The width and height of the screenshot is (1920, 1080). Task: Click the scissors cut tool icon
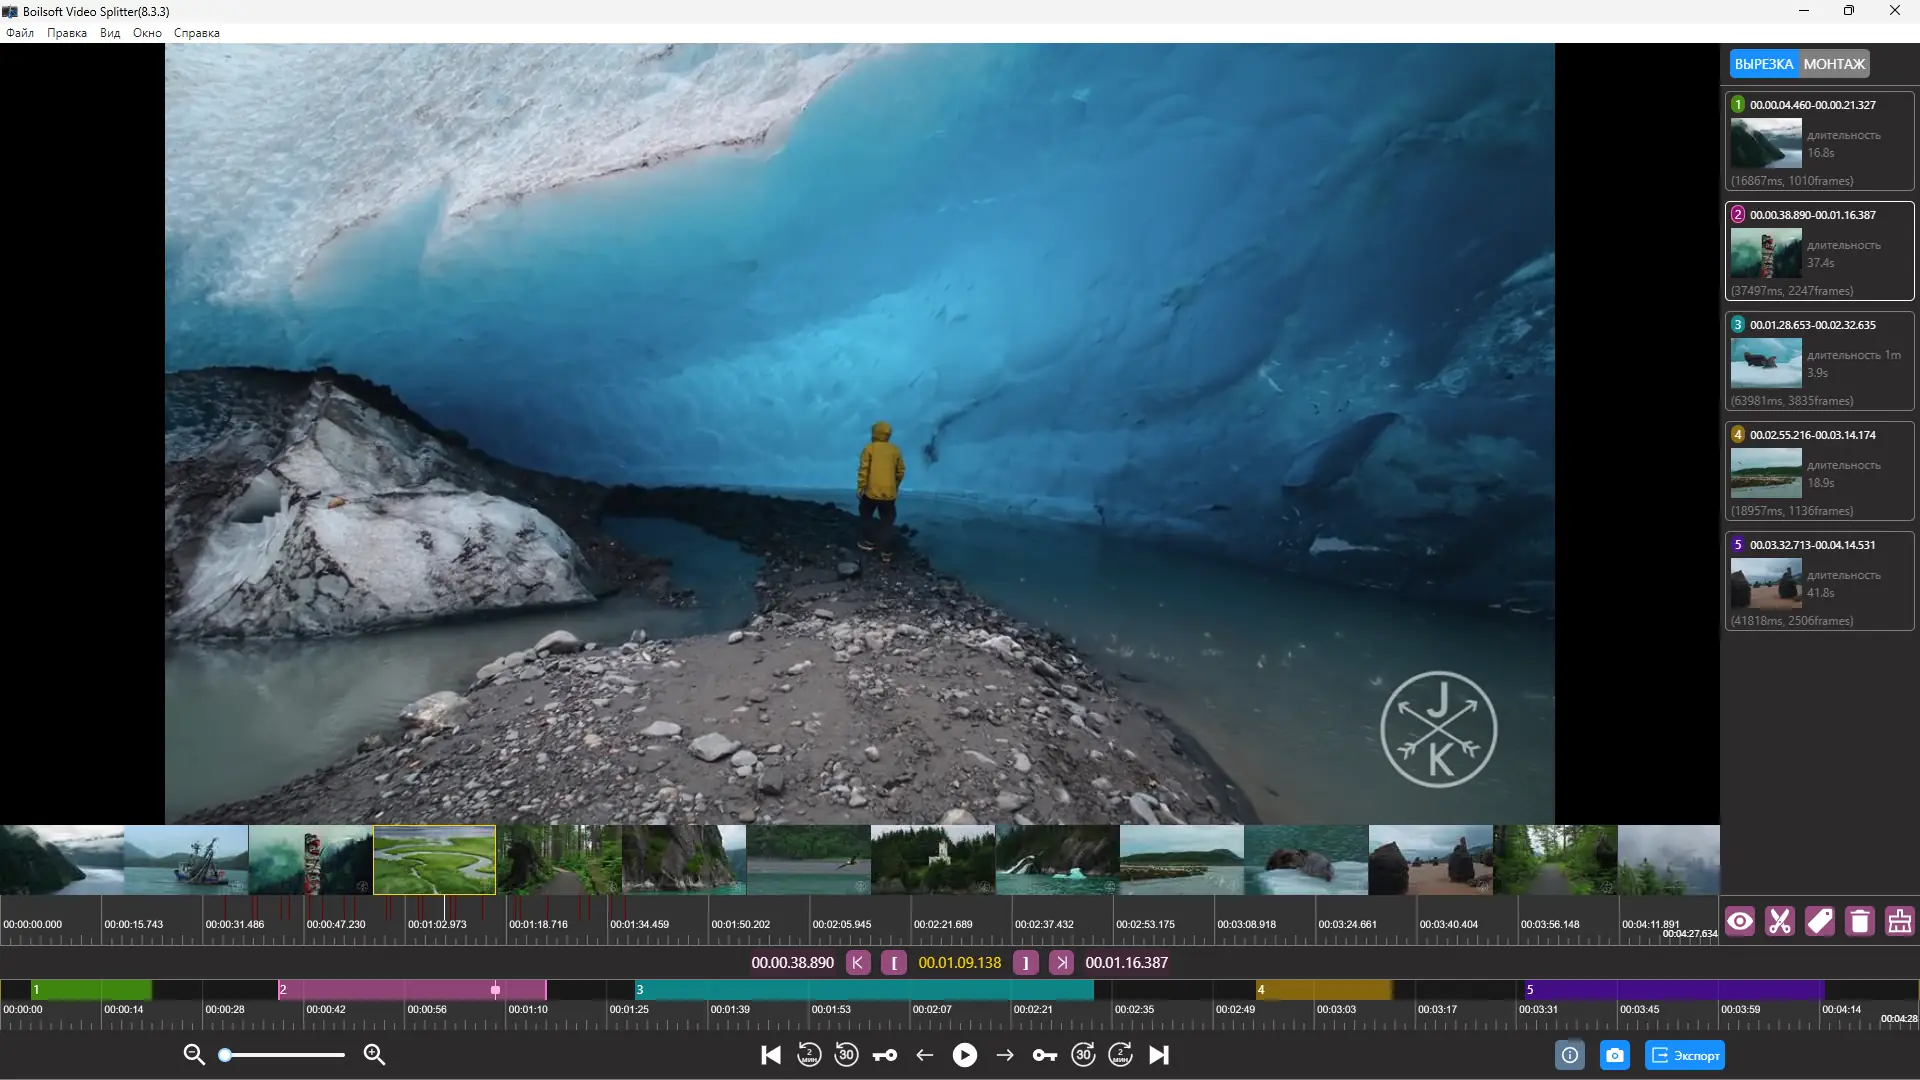coord(1780,921)
